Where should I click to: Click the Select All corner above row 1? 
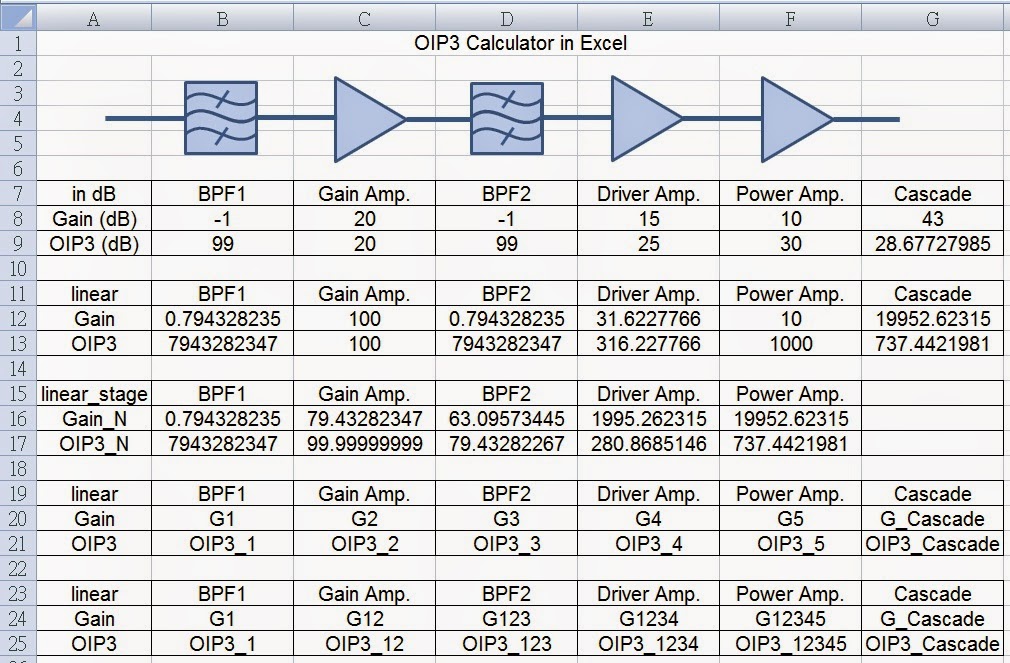click(17, 18)
